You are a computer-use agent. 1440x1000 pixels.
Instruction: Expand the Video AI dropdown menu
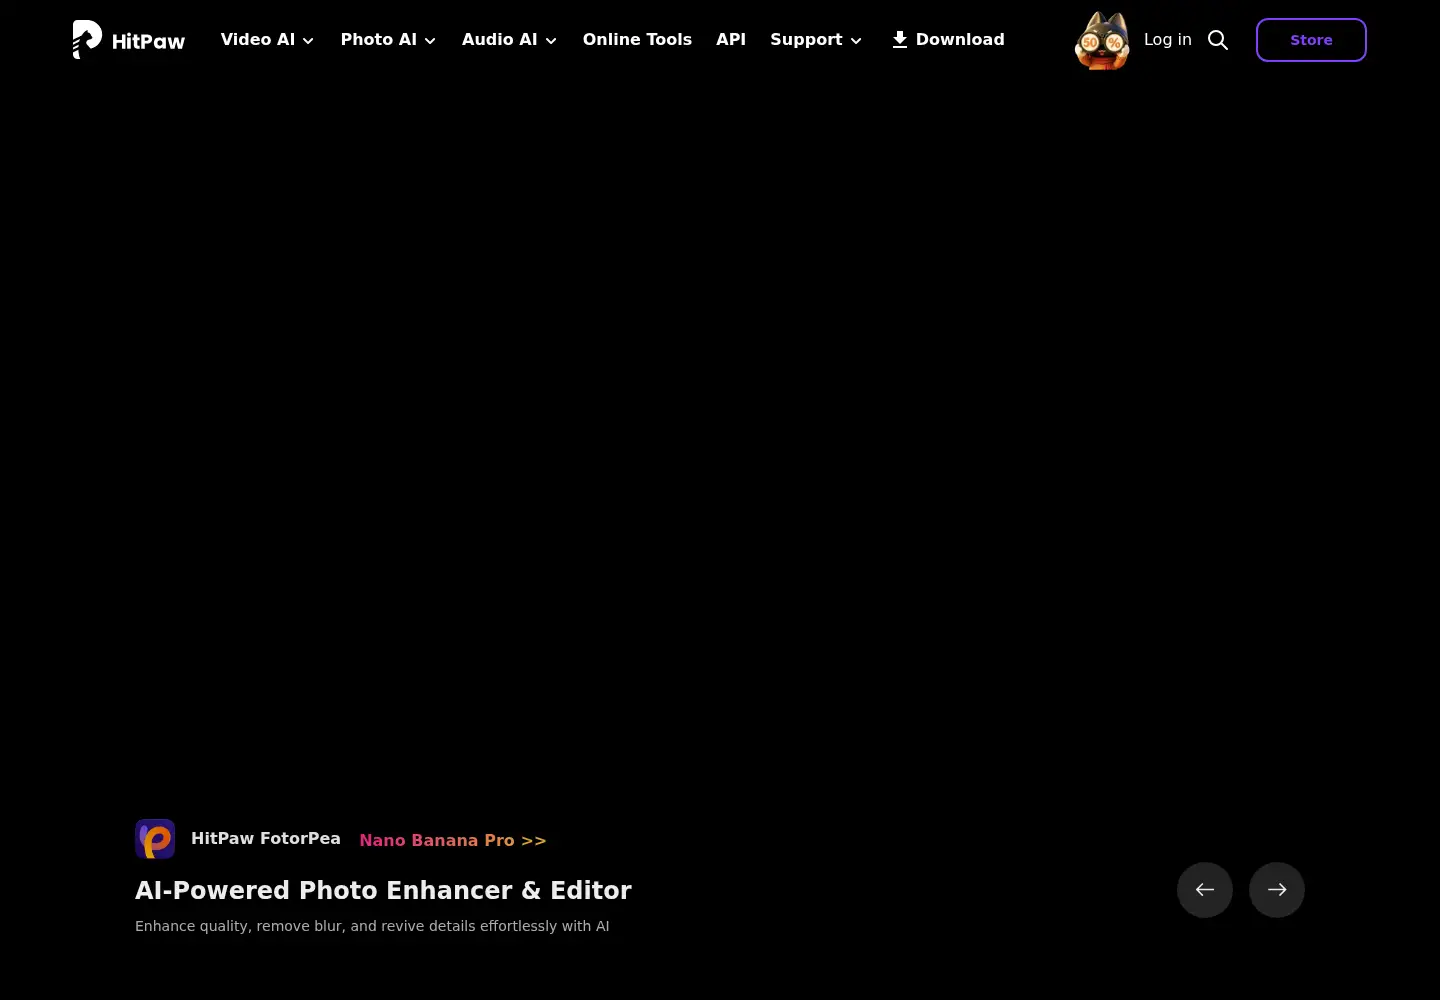tap(267, 40)
